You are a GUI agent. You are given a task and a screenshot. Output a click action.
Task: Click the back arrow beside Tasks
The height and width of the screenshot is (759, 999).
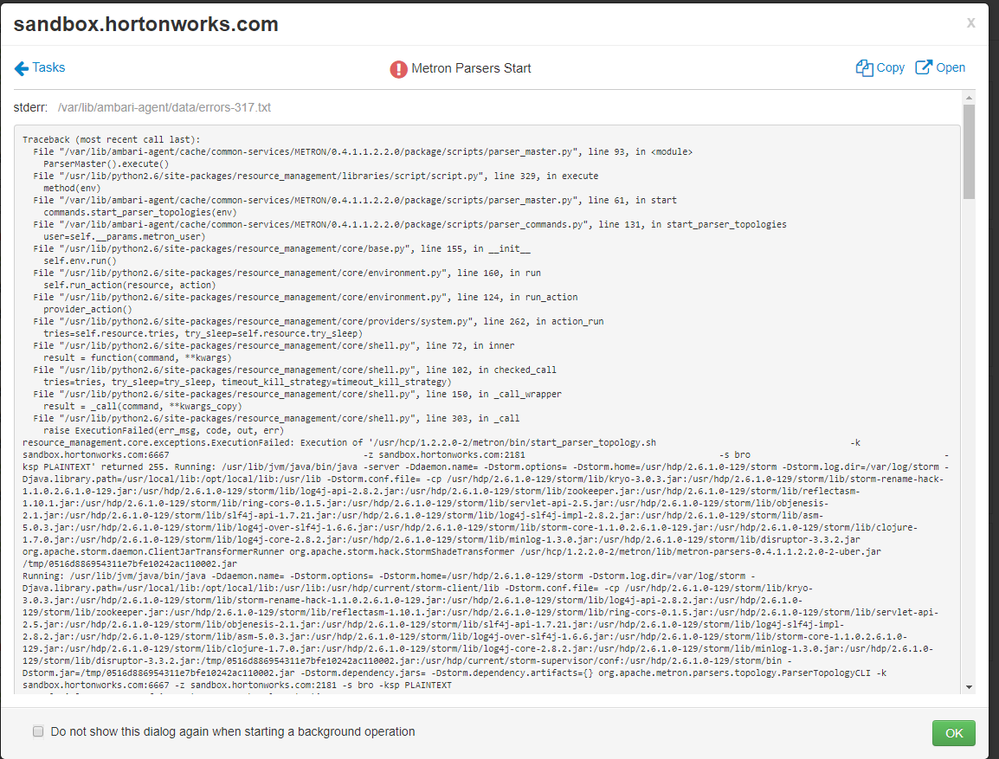pos(20,67)
